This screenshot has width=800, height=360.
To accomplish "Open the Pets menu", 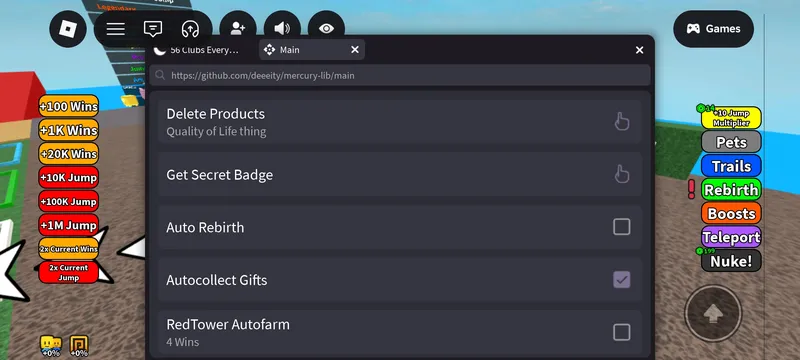I will [x=731, y=142].
